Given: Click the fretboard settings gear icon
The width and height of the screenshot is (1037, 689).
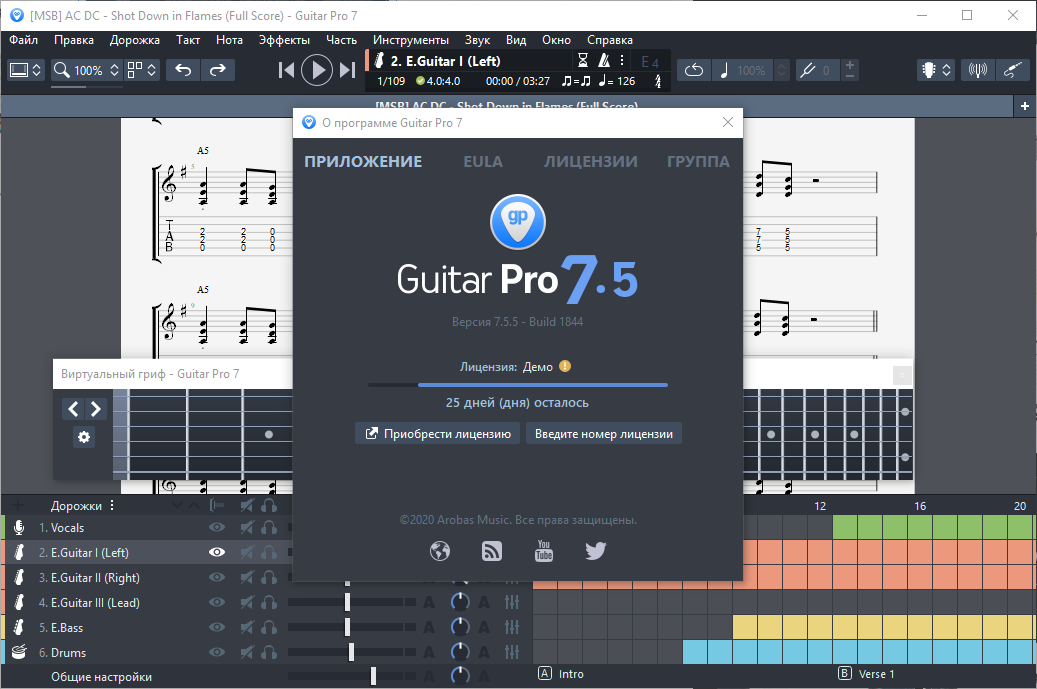Looking at the screenshot, I should click(84, 437).
